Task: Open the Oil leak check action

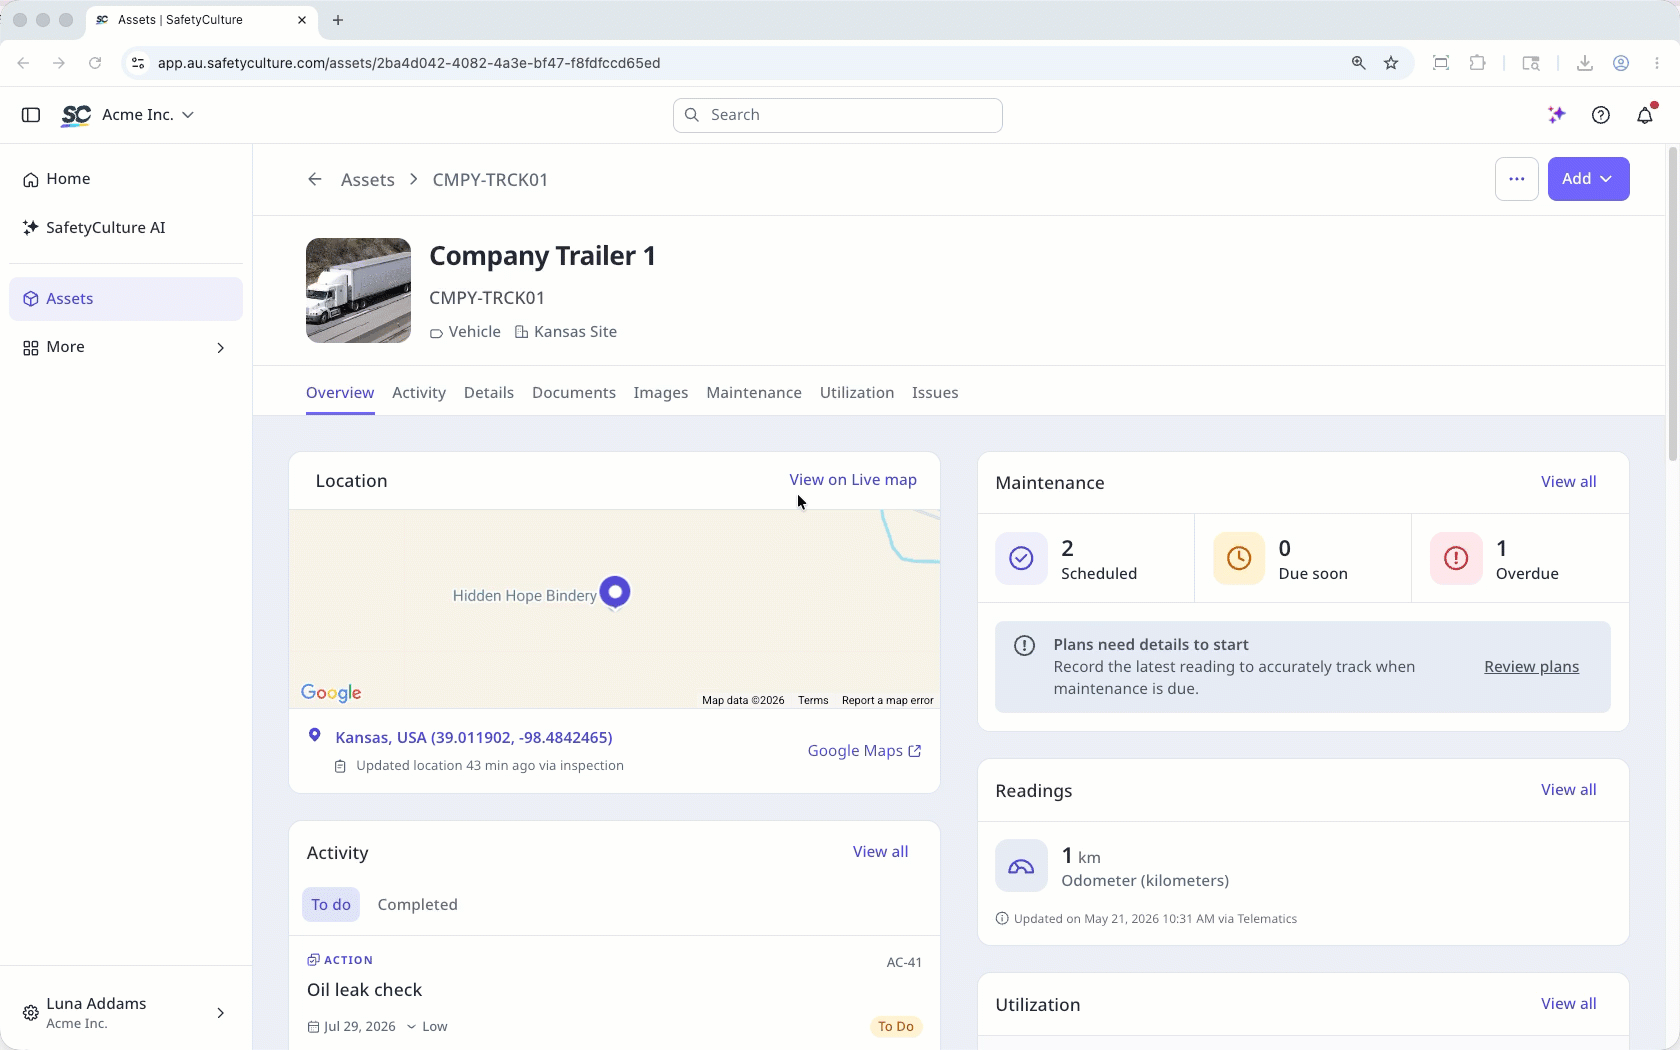Action: (x=365, y=990)
